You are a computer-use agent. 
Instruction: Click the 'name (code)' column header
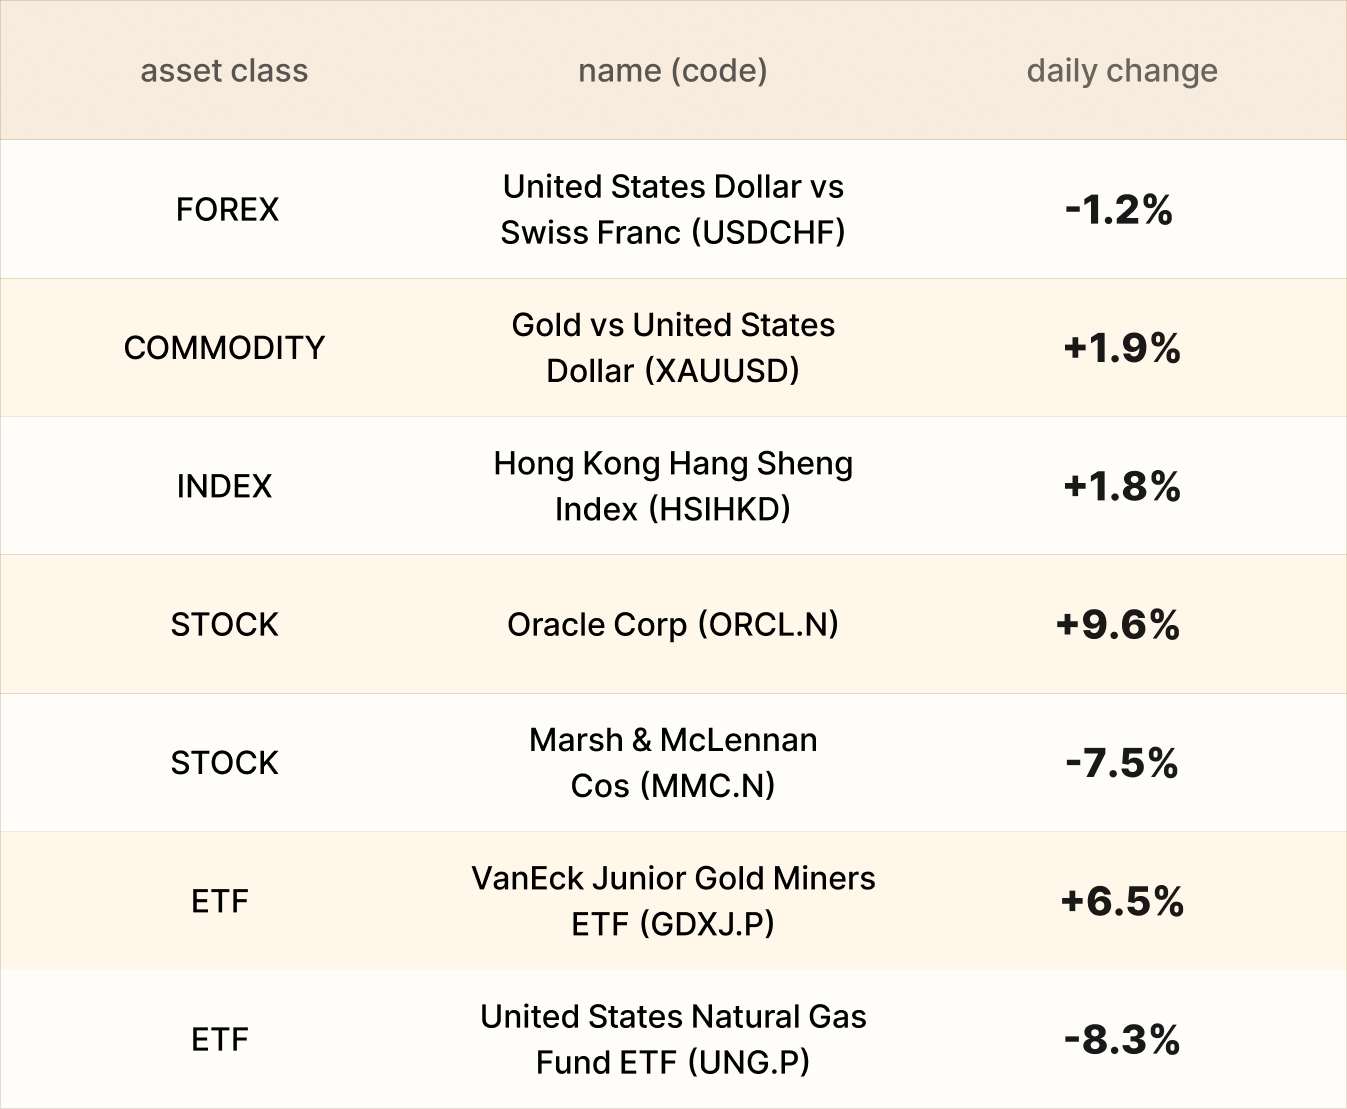tap(672, 71)
